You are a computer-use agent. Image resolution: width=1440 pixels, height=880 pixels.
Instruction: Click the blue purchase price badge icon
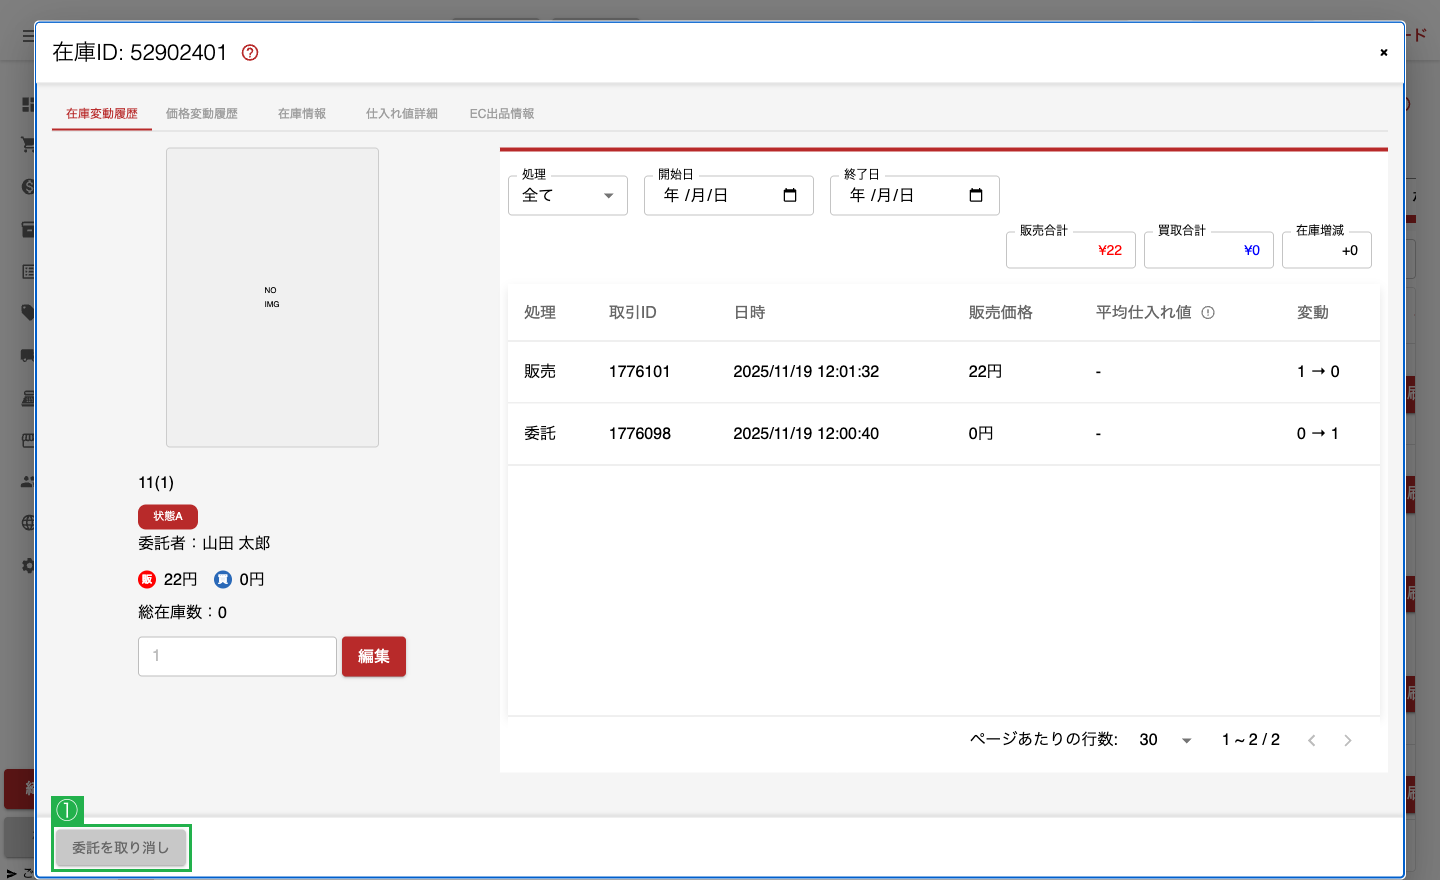coord(223,579)
